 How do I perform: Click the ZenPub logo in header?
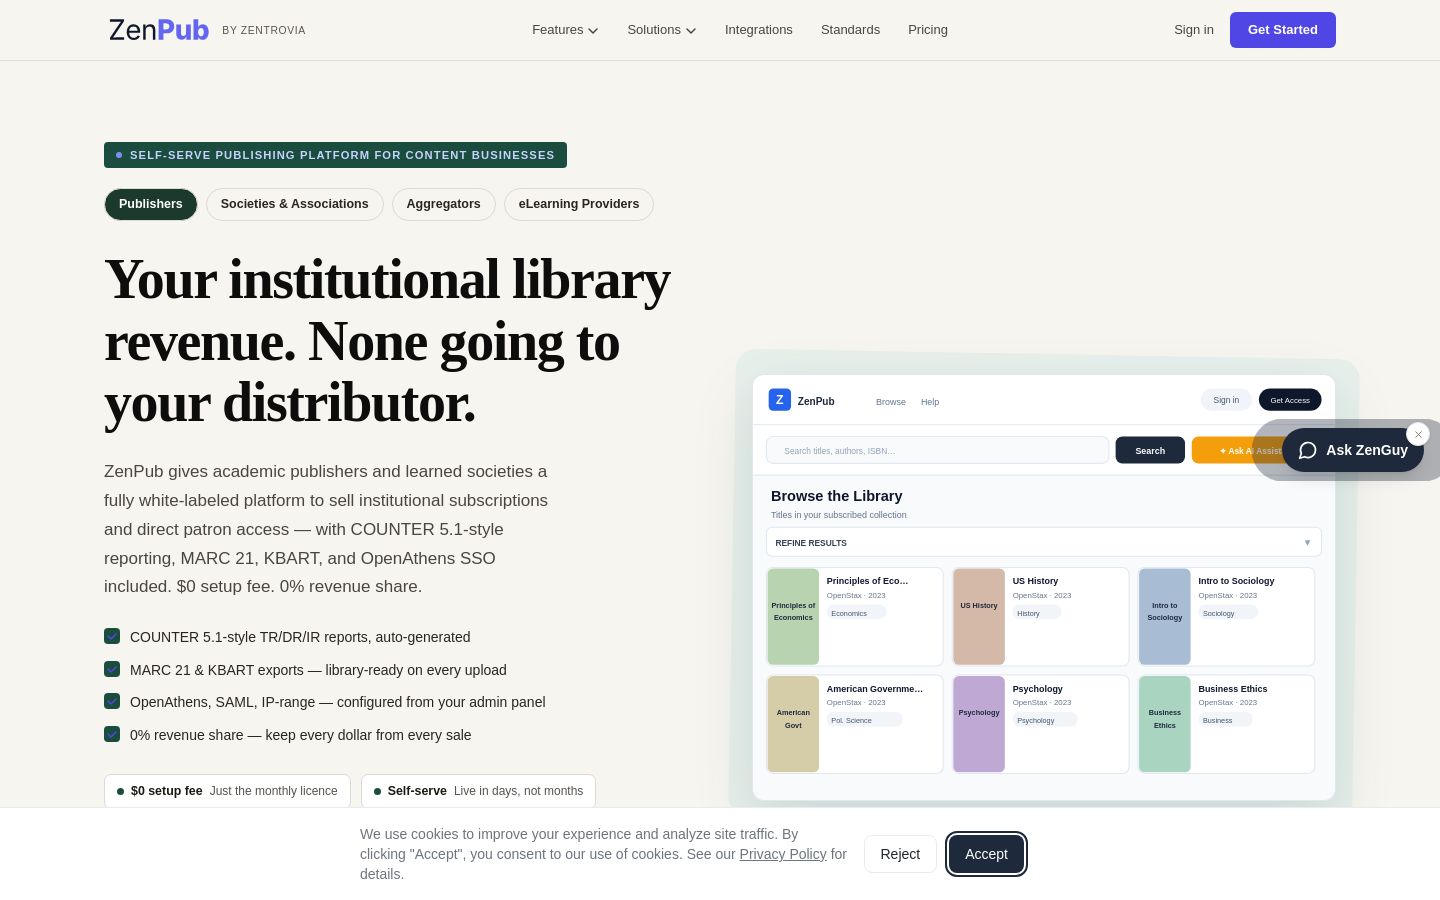pyautogui.click(x=159, y=30)
